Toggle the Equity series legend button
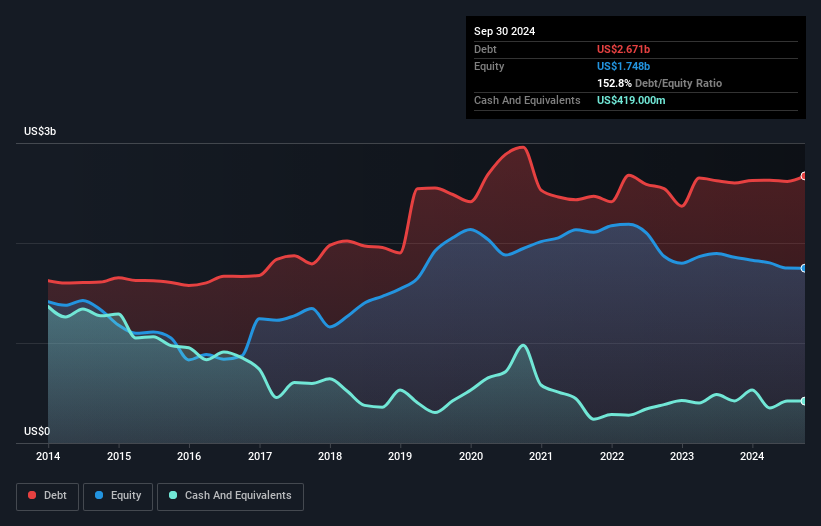This screenshot has width=821, height=526. click(x=118, y=496)
